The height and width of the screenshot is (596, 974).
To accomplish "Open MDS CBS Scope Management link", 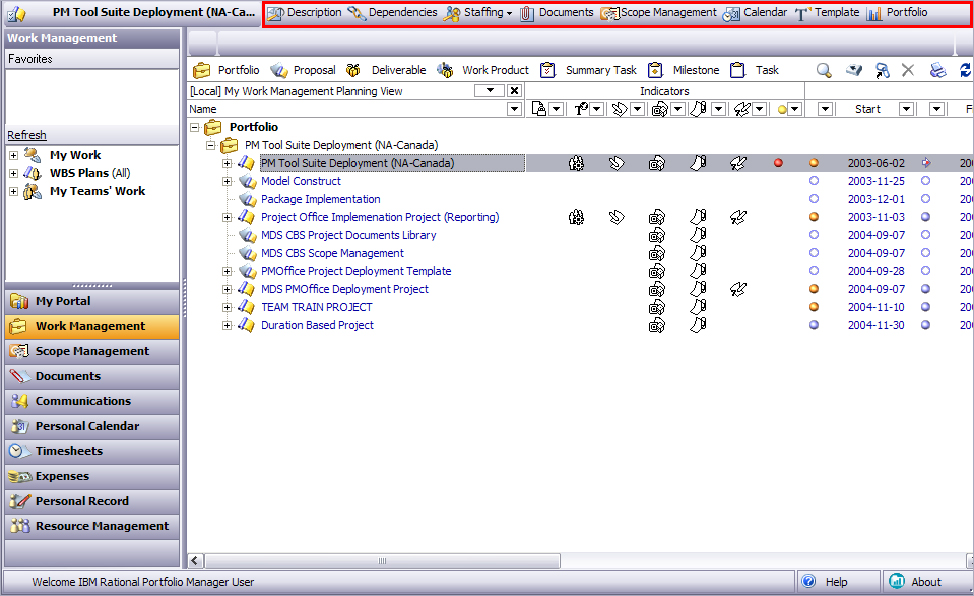I will pyautogui.click(x=332, y=254).
